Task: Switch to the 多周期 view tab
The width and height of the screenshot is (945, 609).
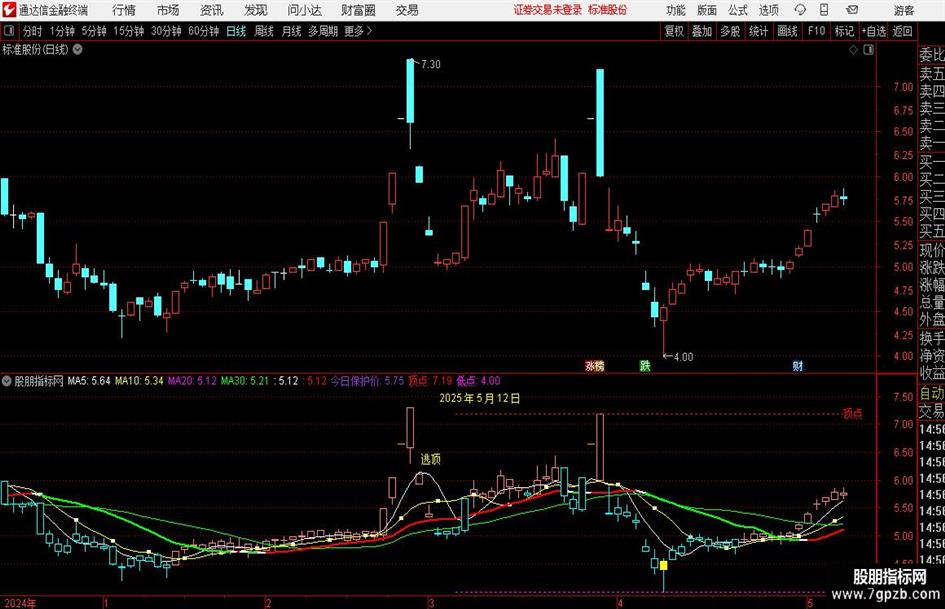Action: pos(323,31)
